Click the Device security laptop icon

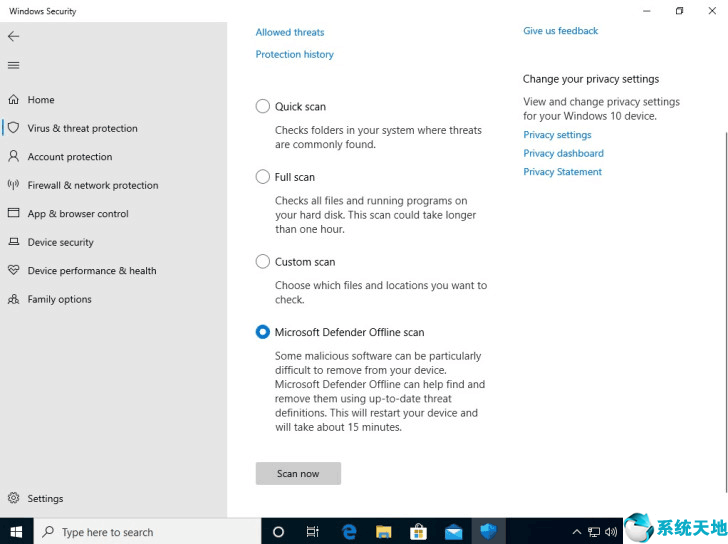14,241
